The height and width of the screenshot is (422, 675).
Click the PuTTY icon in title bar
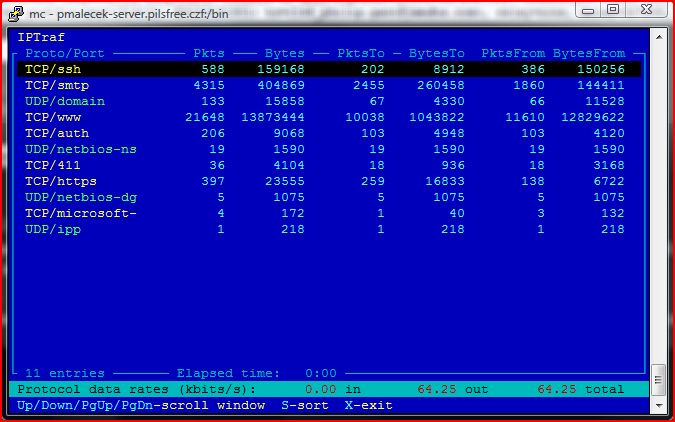click(x=16, y=13)
